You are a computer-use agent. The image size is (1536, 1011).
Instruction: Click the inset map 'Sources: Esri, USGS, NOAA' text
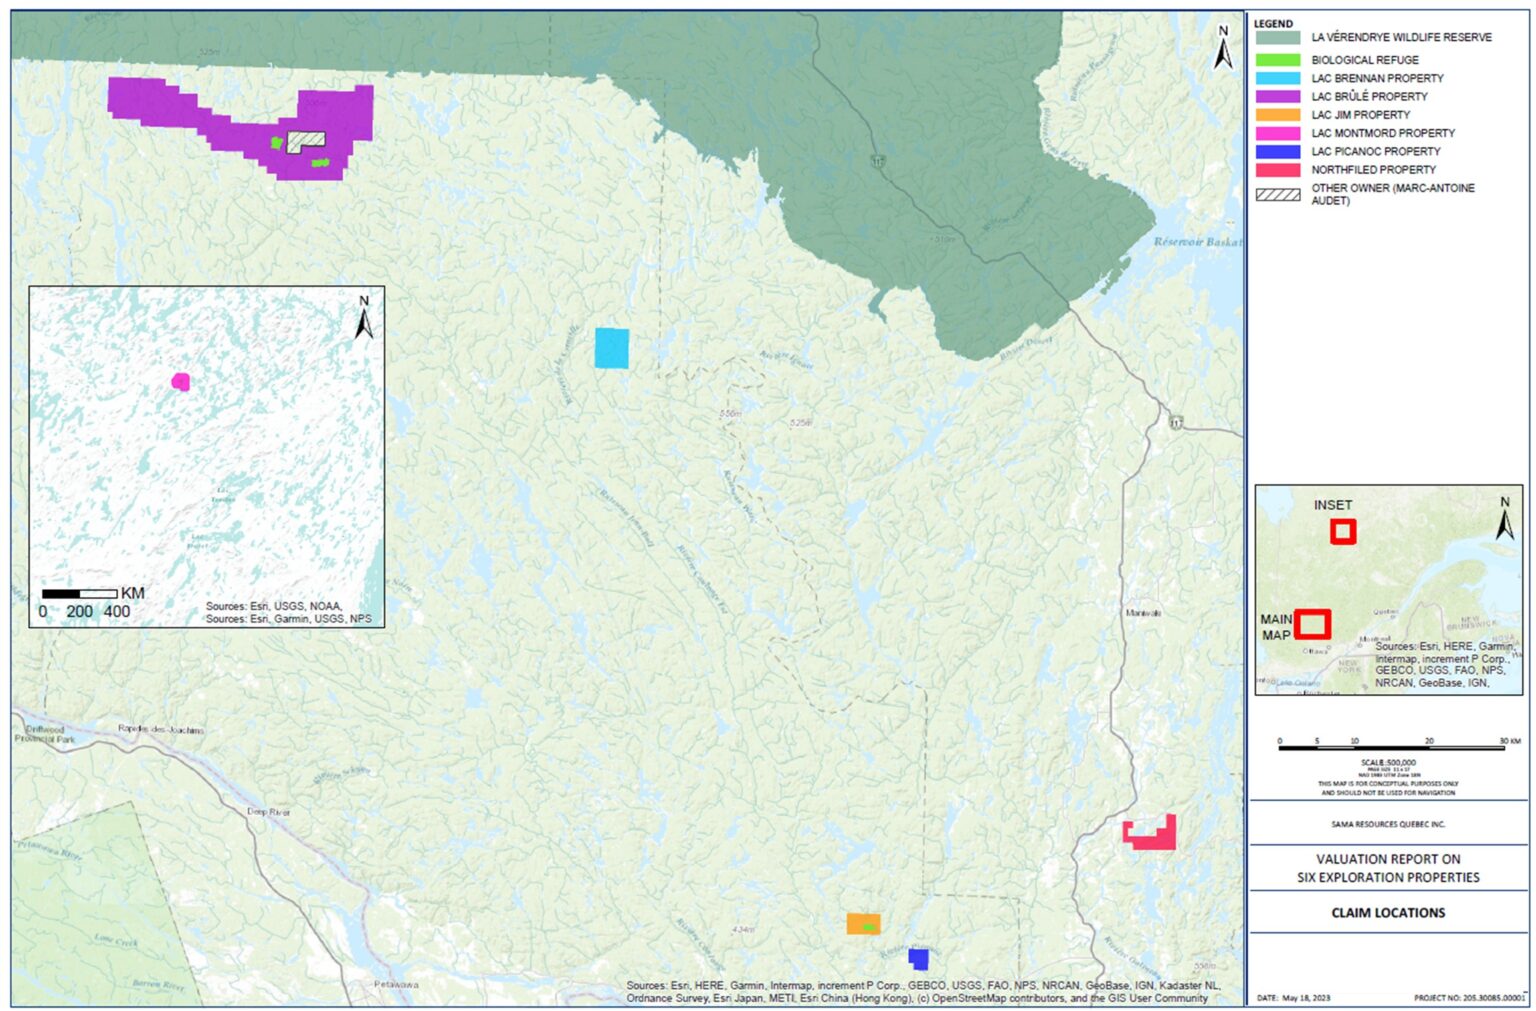274,606
